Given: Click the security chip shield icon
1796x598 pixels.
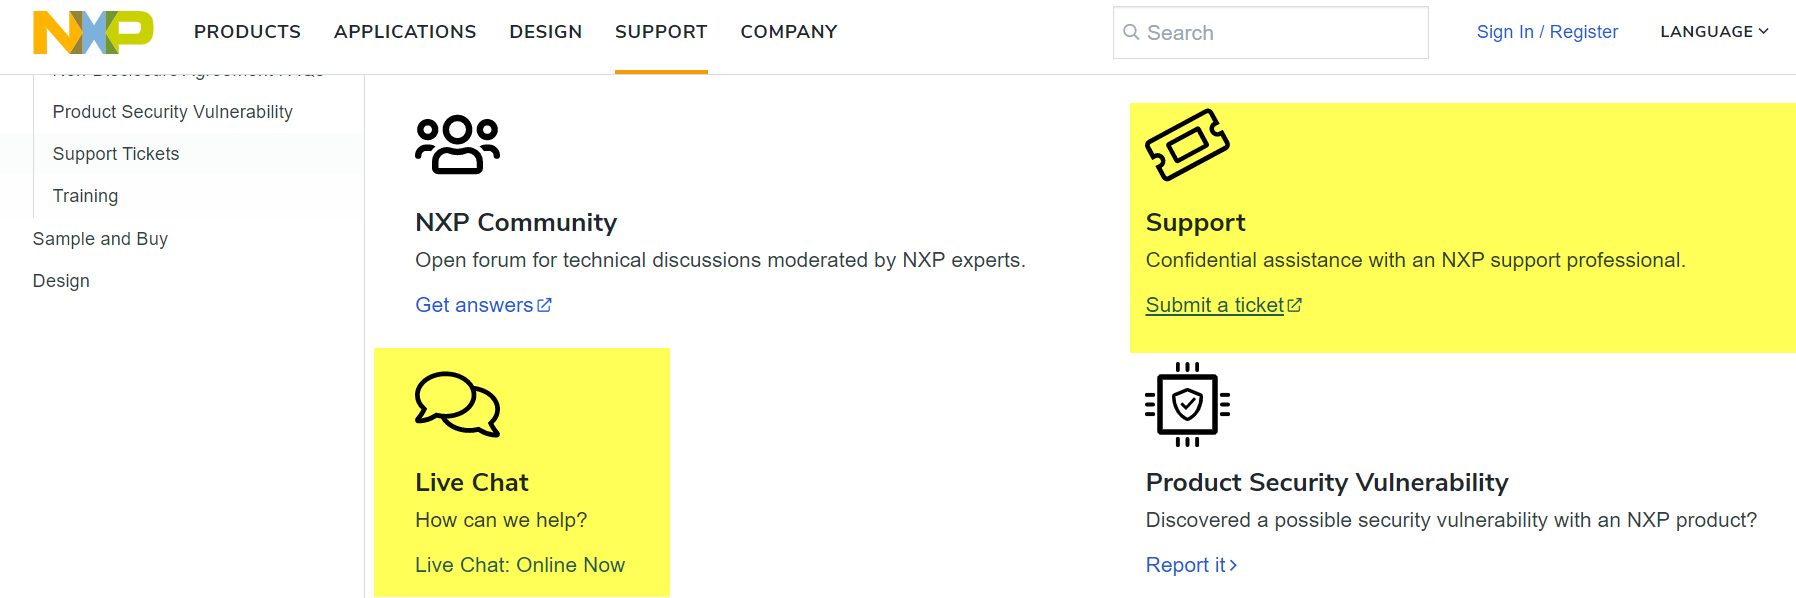Looking at the screenshot, I should [x=1187, y=405].
